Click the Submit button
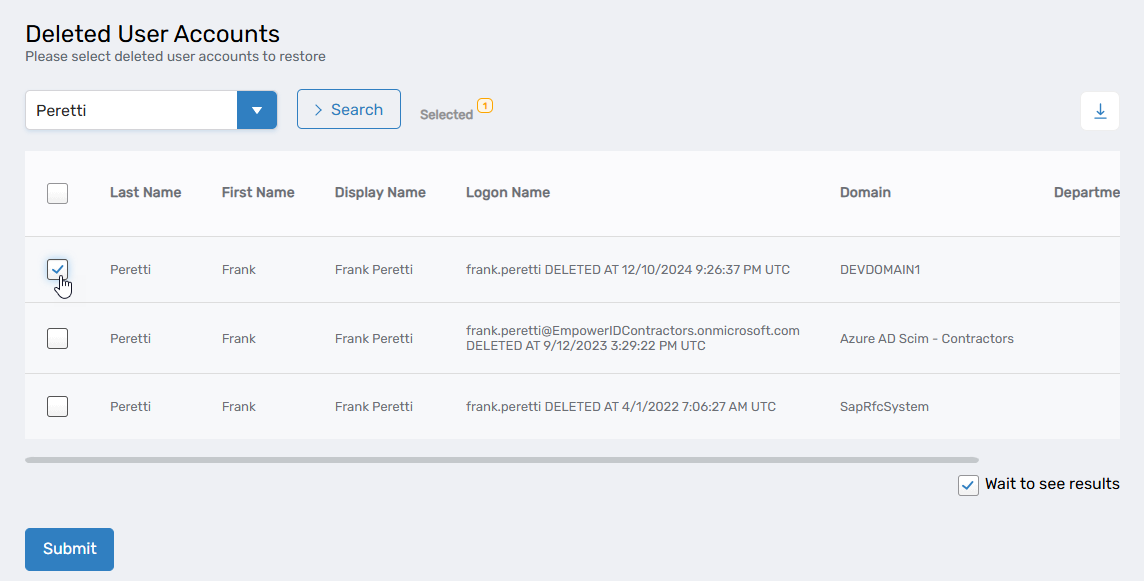1144x581 pixels. coord(69,549)
